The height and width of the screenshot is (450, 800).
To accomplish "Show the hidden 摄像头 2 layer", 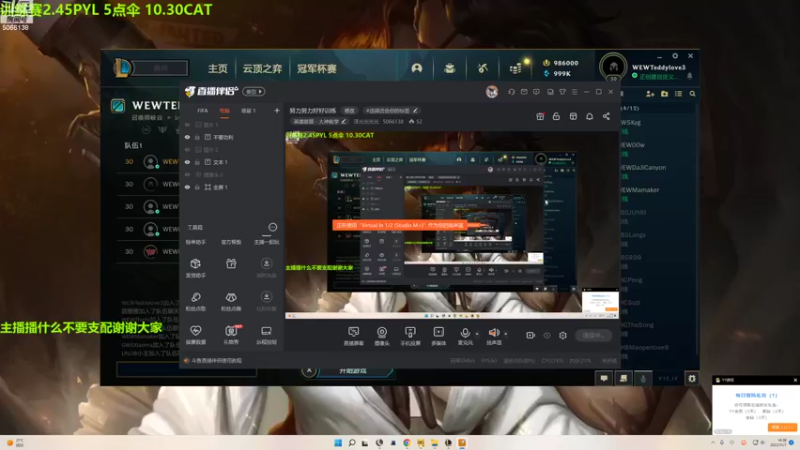I will 187,174.
